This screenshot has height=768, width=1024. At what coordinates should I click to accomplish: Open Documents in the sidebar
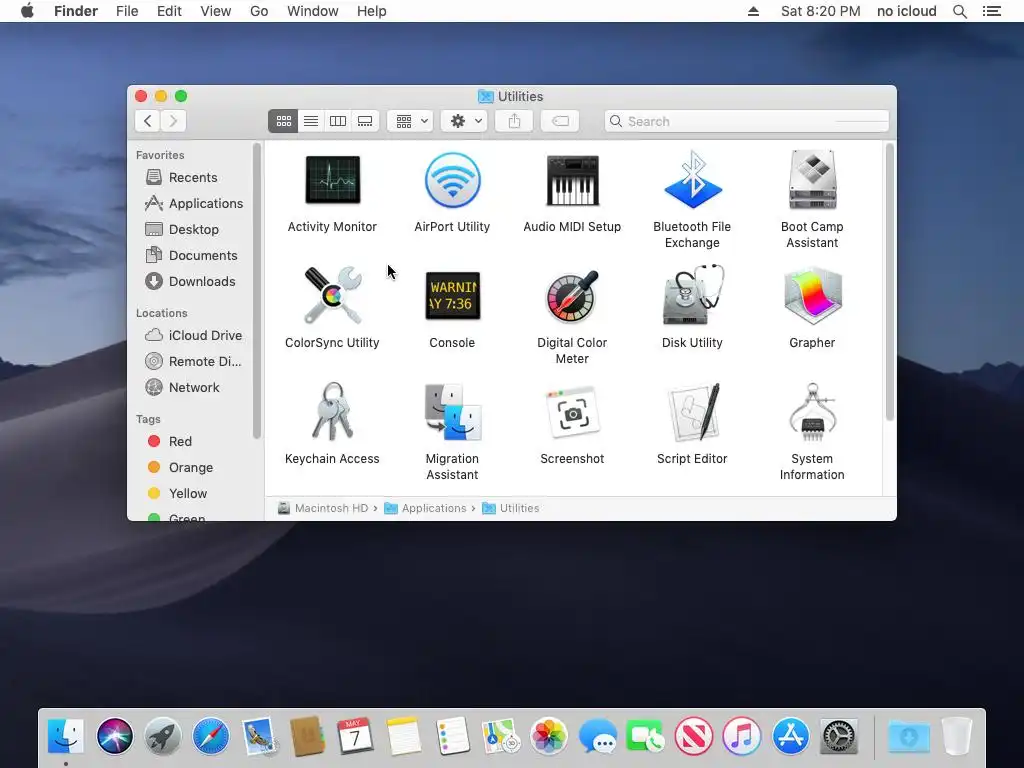[x=191, y=255]
